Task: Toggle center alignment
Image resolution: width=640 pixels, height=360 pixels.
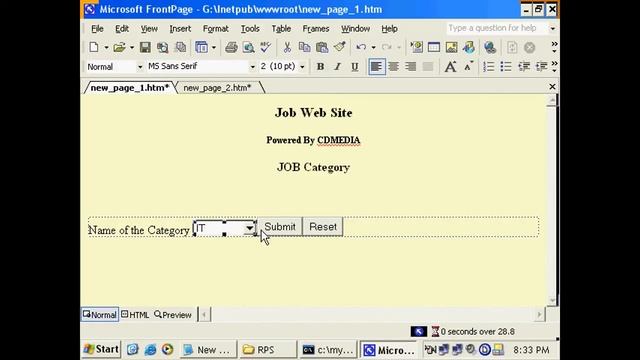Action: coord(393,67)
